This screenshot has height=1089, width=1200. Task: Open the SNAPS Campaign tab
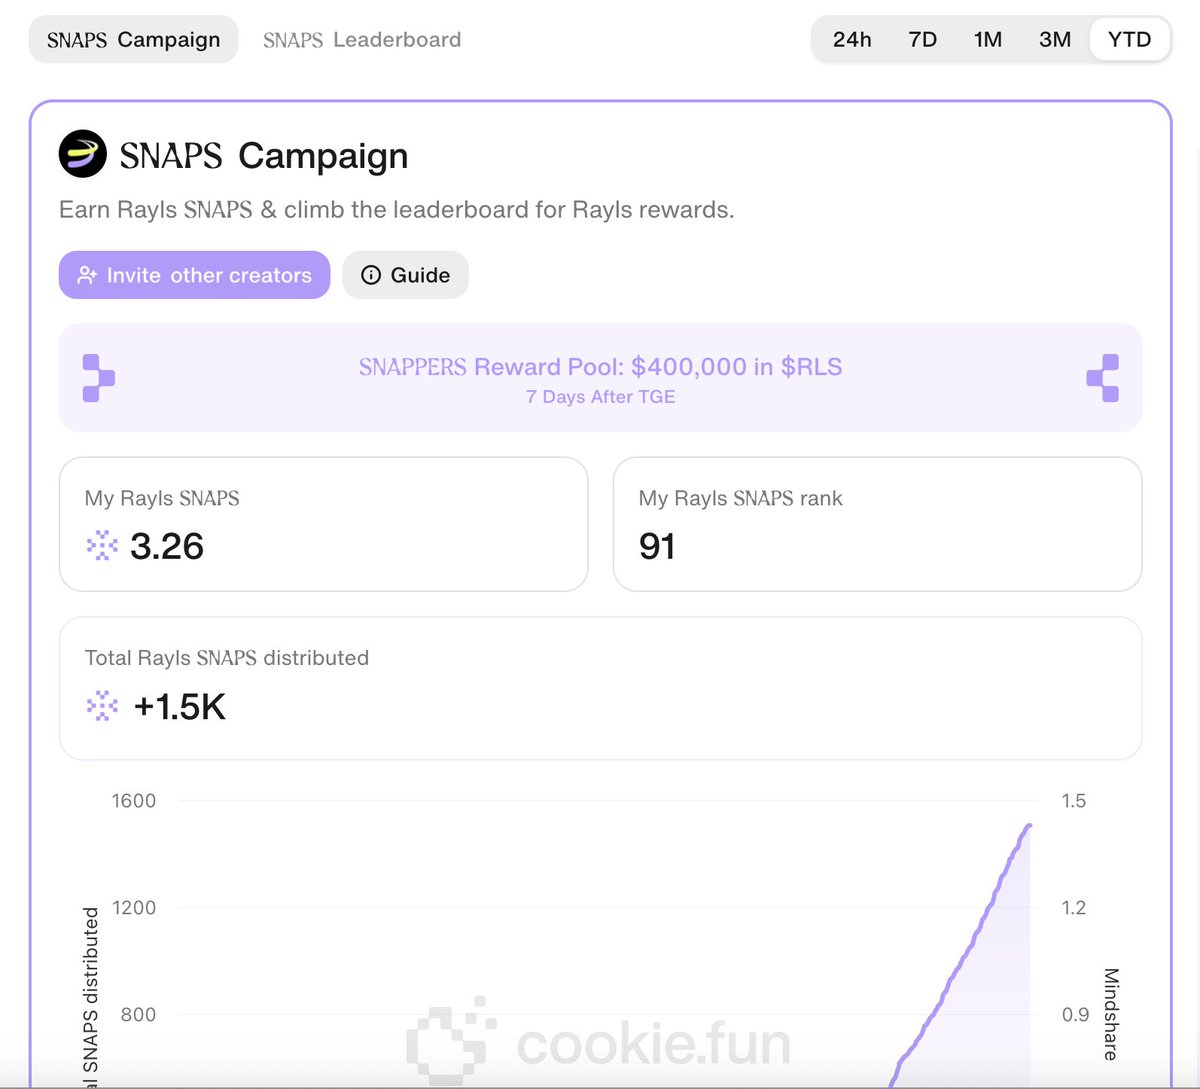(133, 40)
